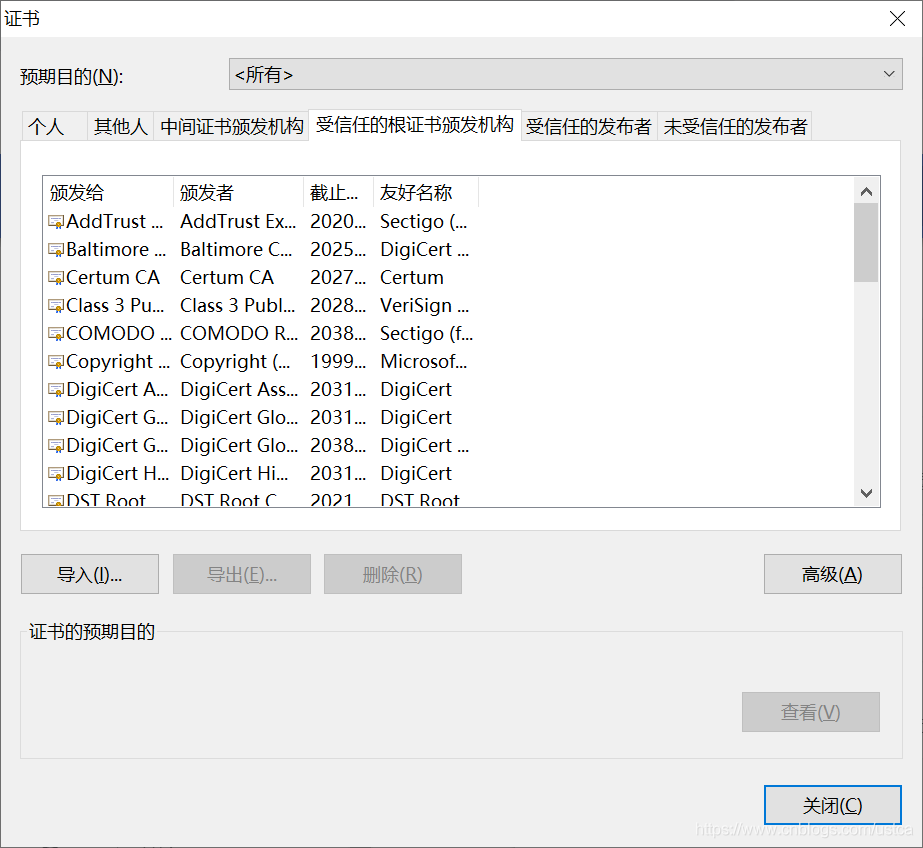The image size is (923, 848).
Task: Open the 未受信任的发布者 tab
Action: tap(735, 126)
